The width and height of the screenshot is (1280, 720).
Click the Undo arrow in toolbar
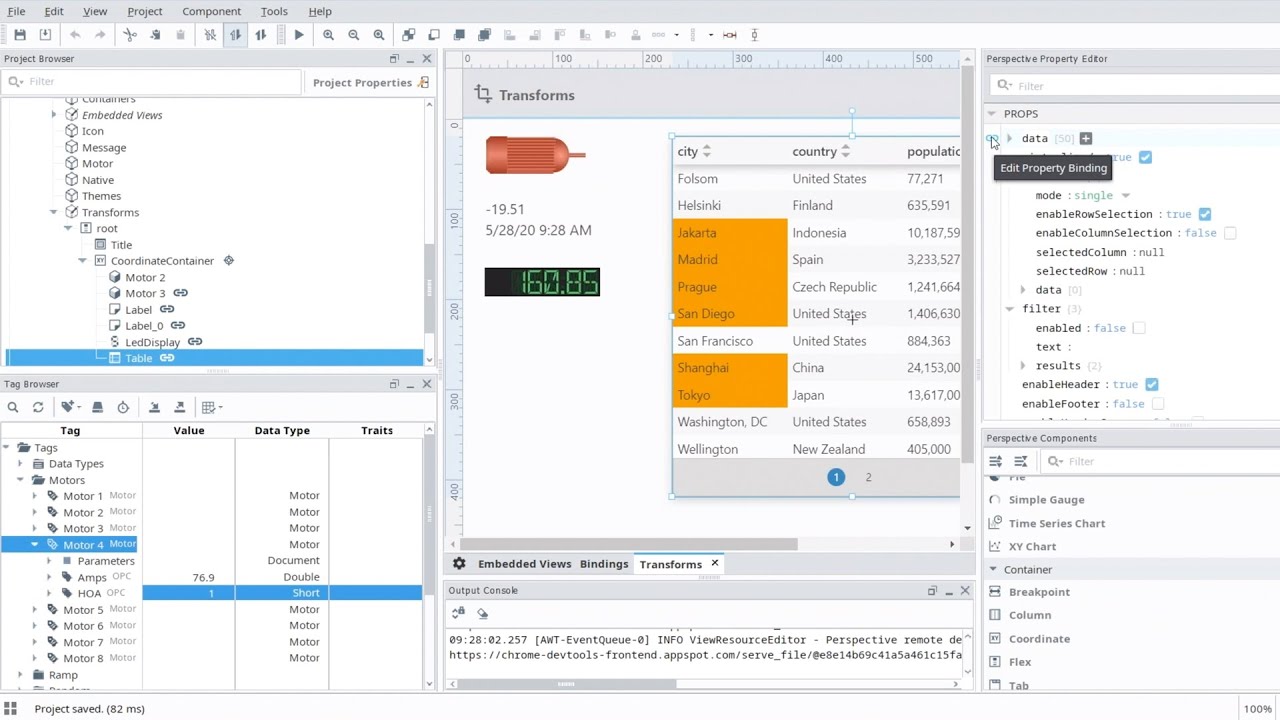[x=75, y=35]
